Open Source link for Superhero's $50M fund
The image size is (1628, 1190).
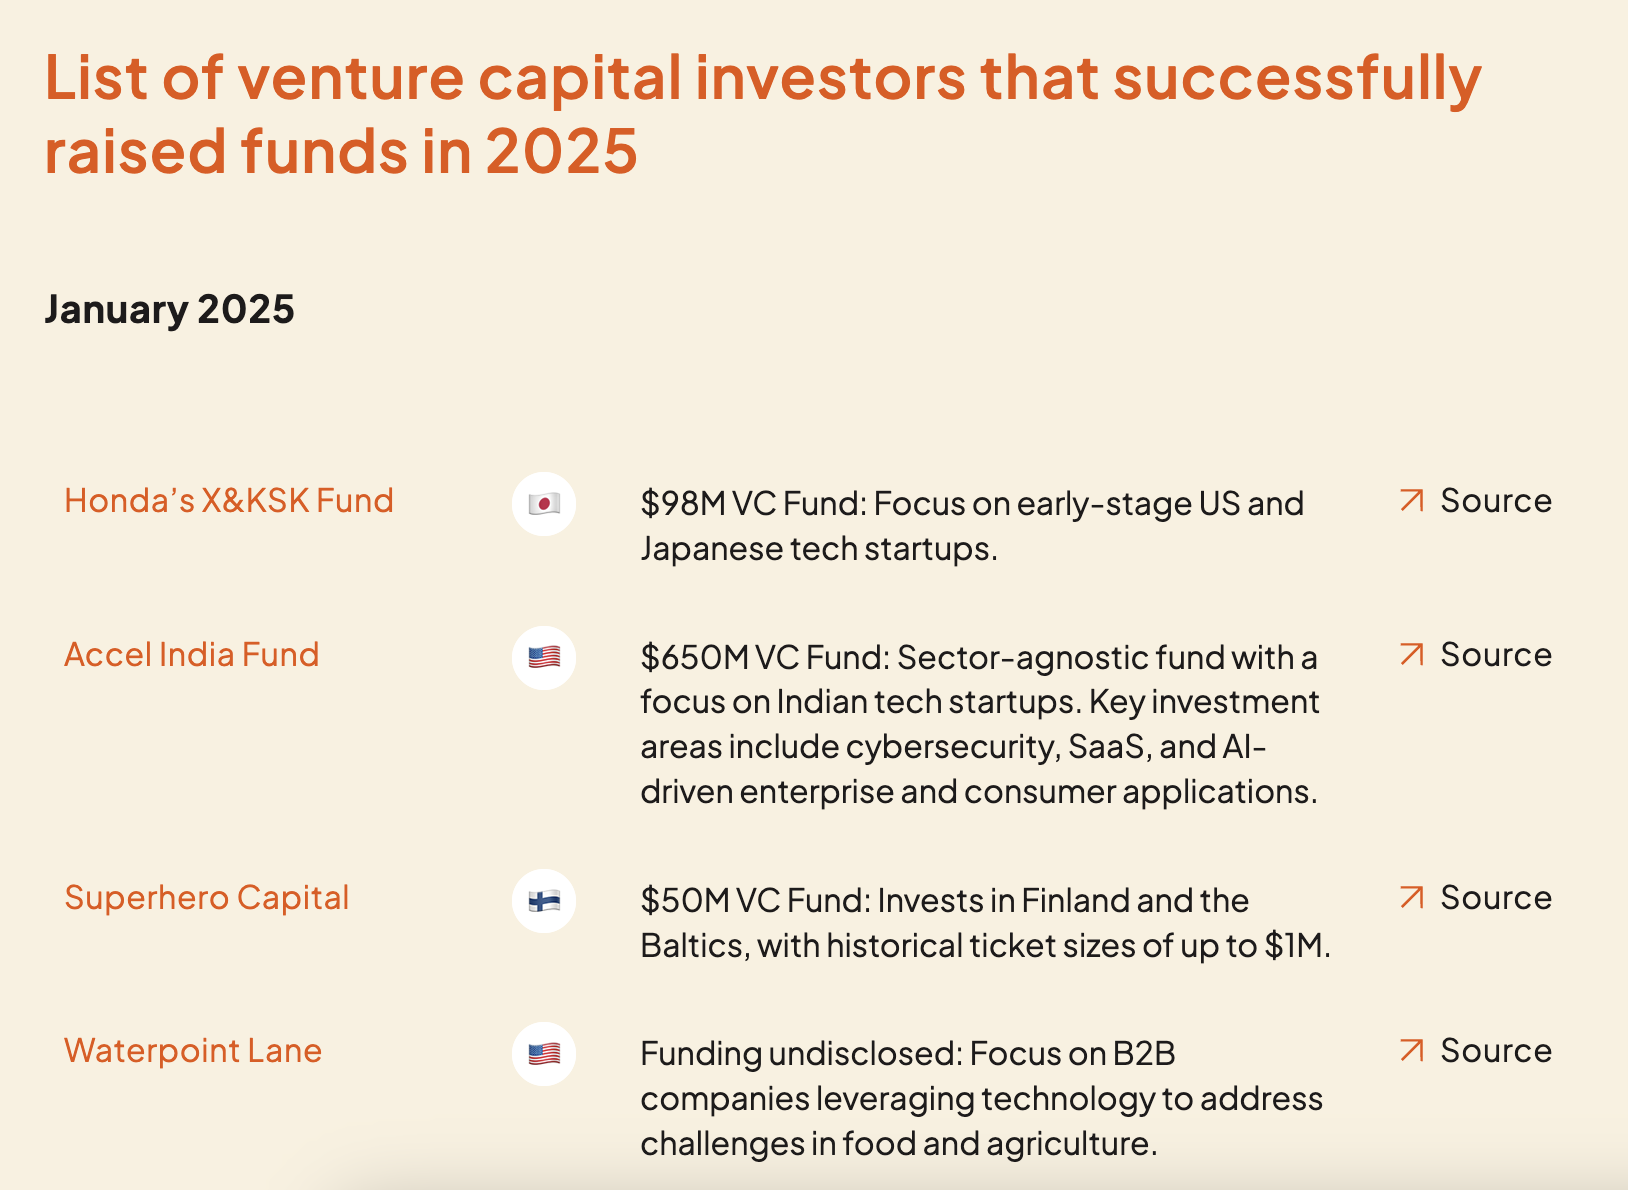[x=1496, y=898]
